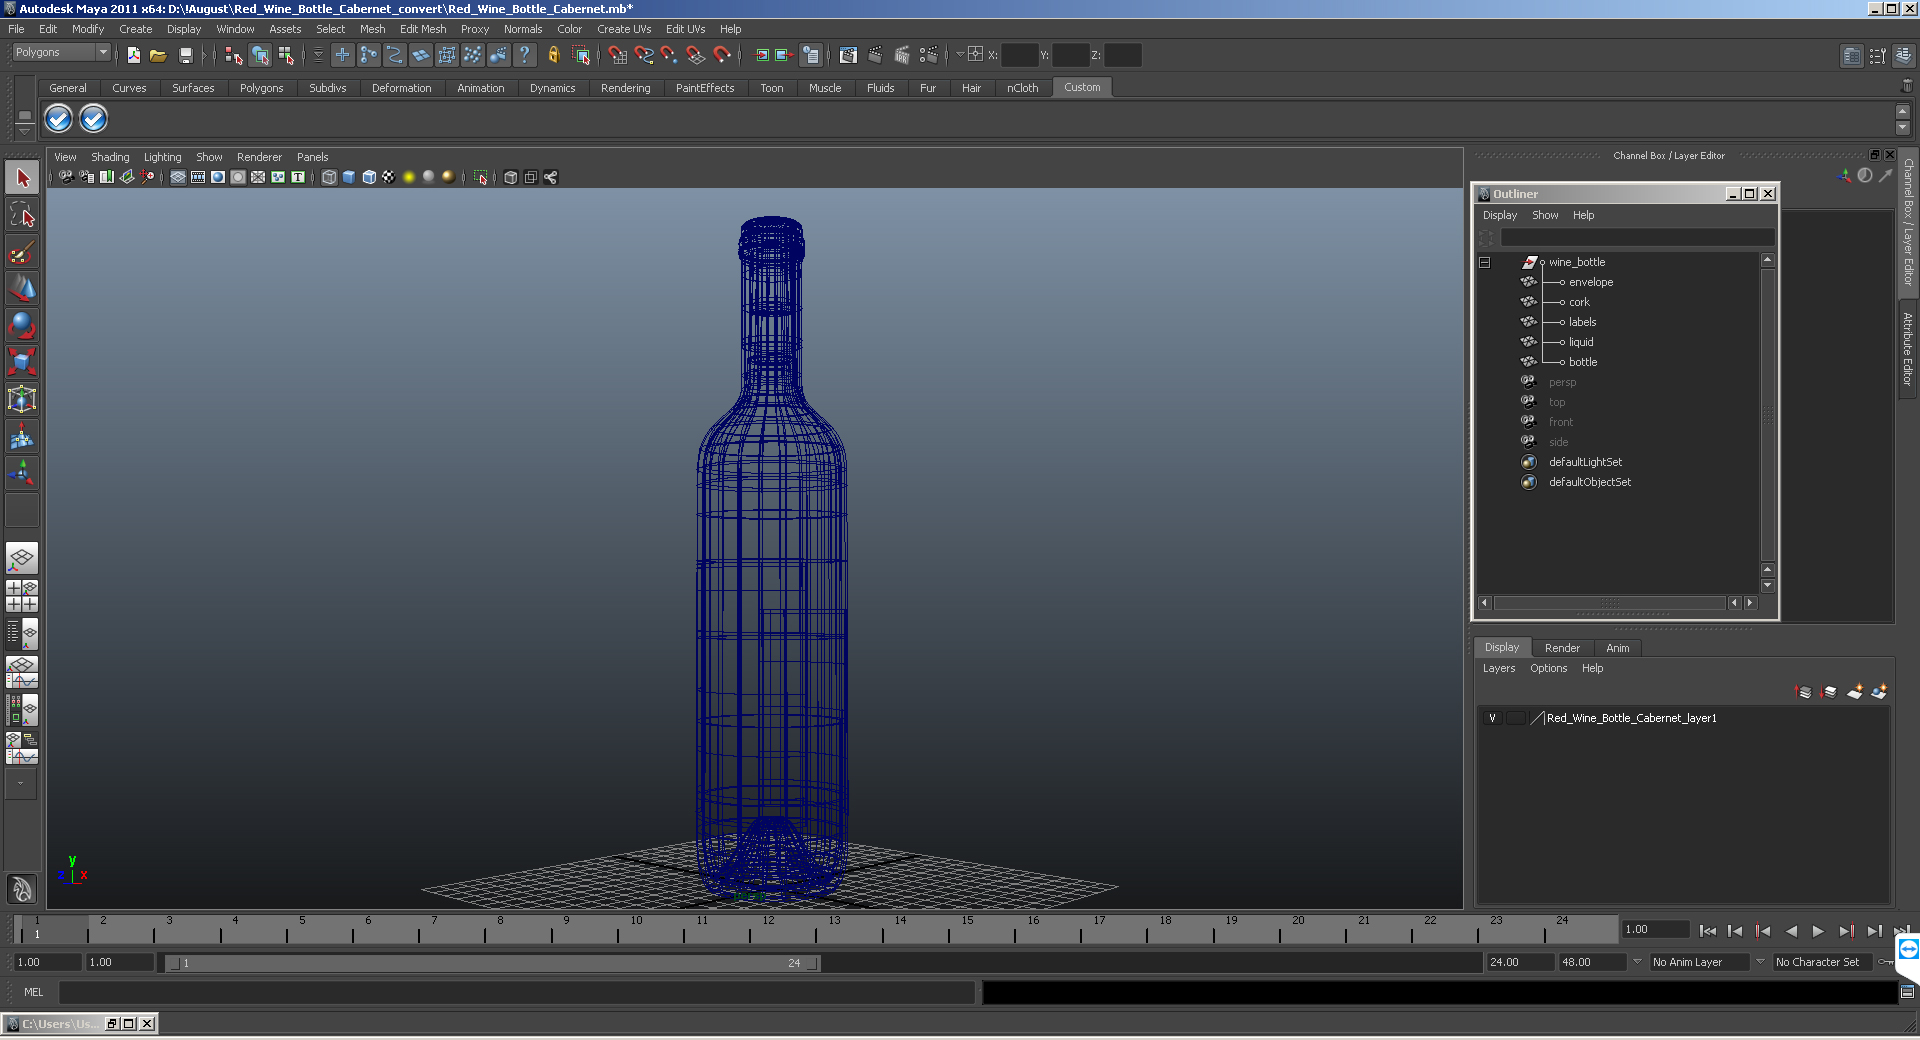The width and height of the screenshot is (1920, 1040).
Task: Select the liquid node in Outliner
Action: pyautogui.click(x=1581, y=342)
